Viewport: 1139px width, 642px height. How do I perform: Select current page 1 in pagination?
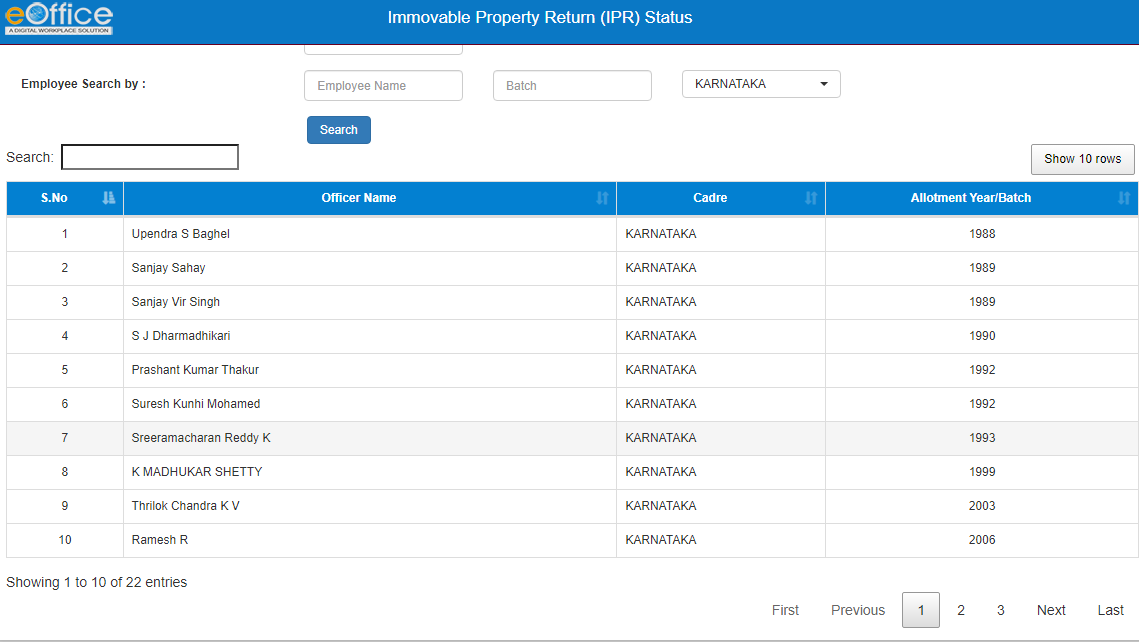click(x=921, y=610)
